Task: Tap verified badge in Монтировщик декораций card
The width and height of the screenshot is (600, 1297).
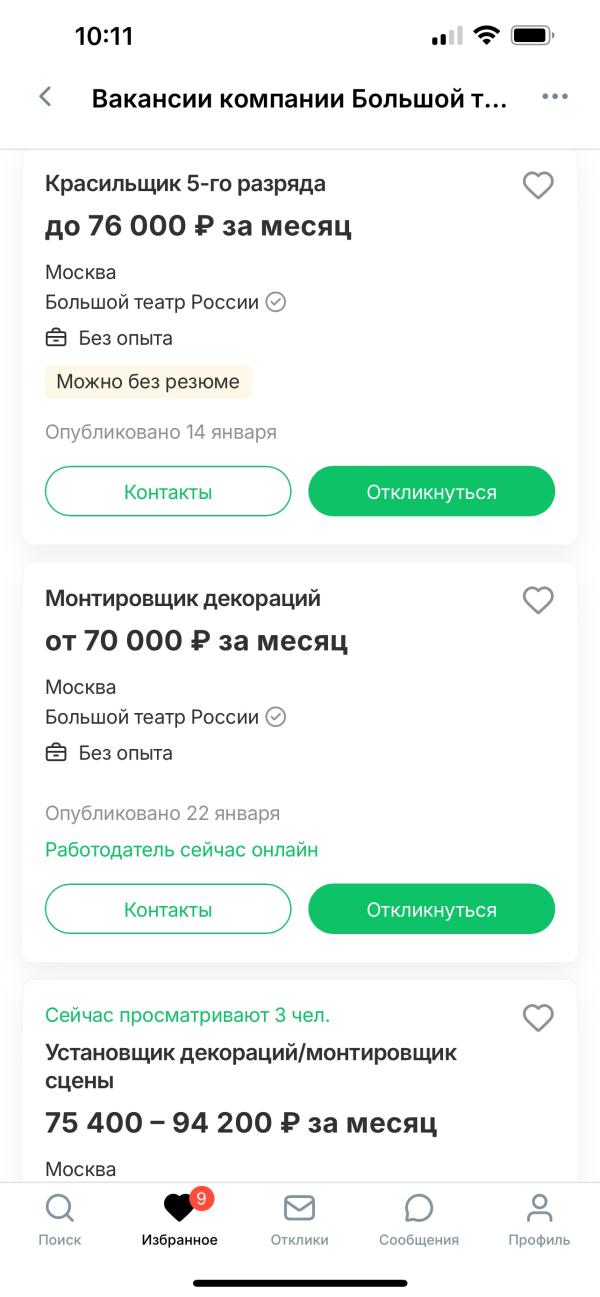Action: coord(276,717)
